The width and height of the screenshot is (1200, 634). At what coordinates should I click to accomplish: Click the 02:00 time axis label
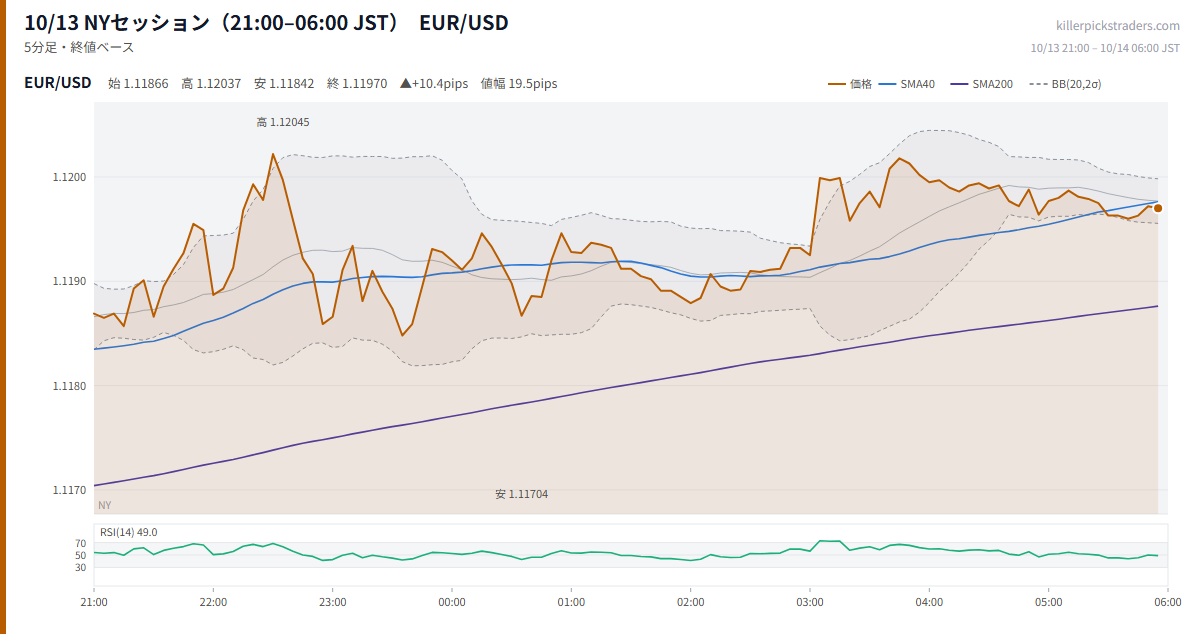pos(690,602)
